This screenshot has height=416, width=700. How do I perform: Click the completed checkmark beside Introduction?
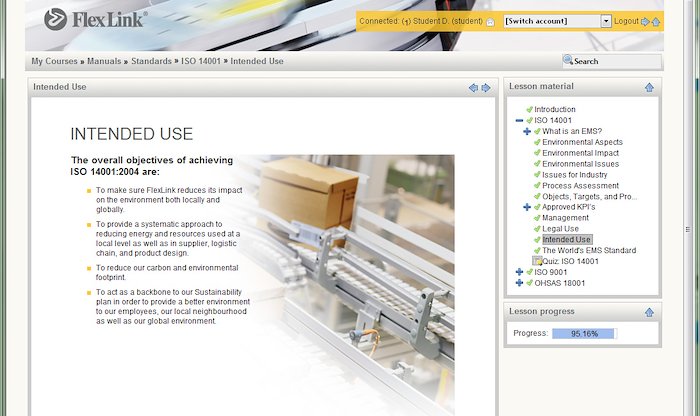529,109
